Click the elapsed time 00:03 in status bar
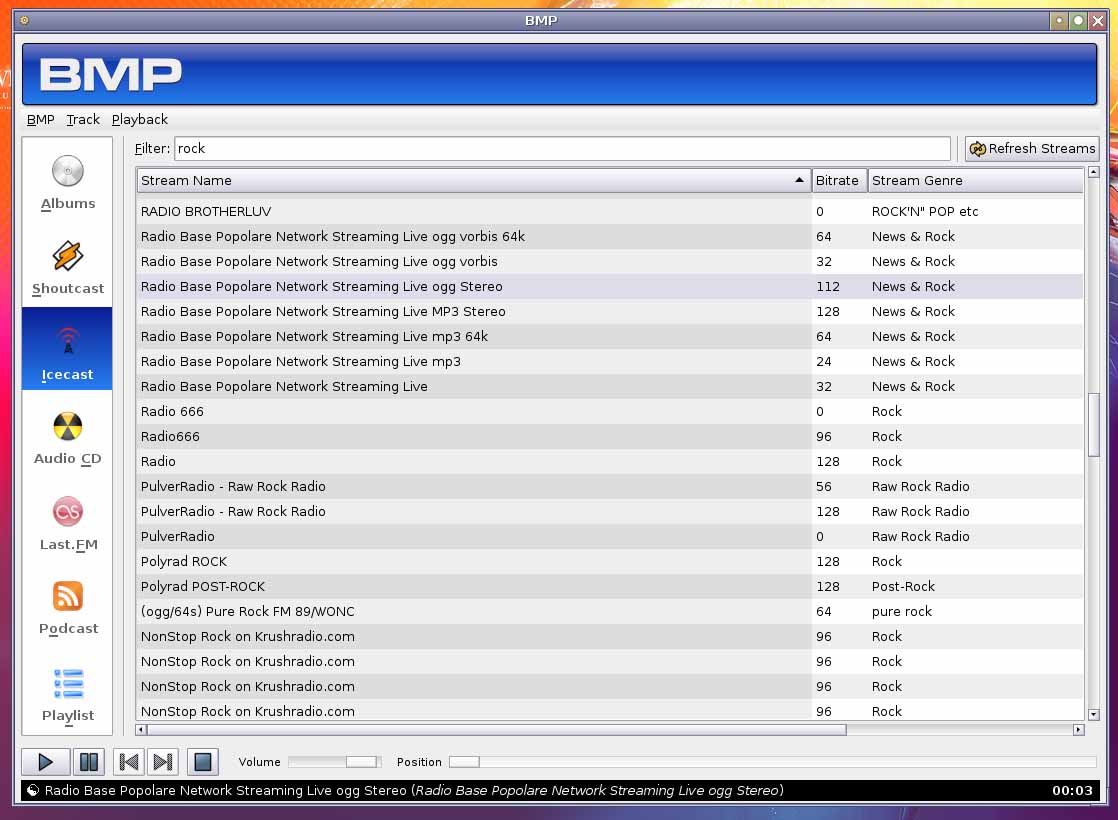Screen dimensions: 1118x820 coord(1072,790)
